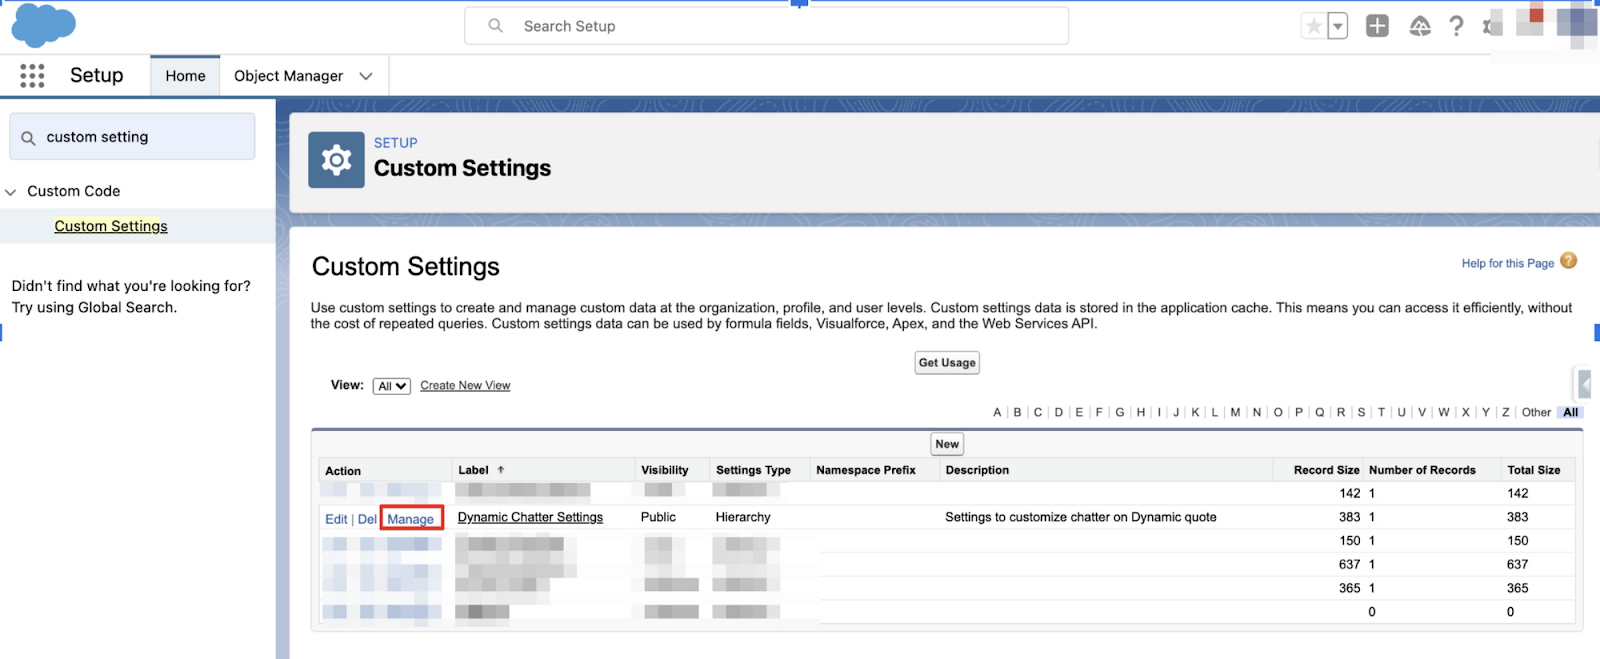Click the Description column header
The image size is (1600, 659).
tap(977, 470)
